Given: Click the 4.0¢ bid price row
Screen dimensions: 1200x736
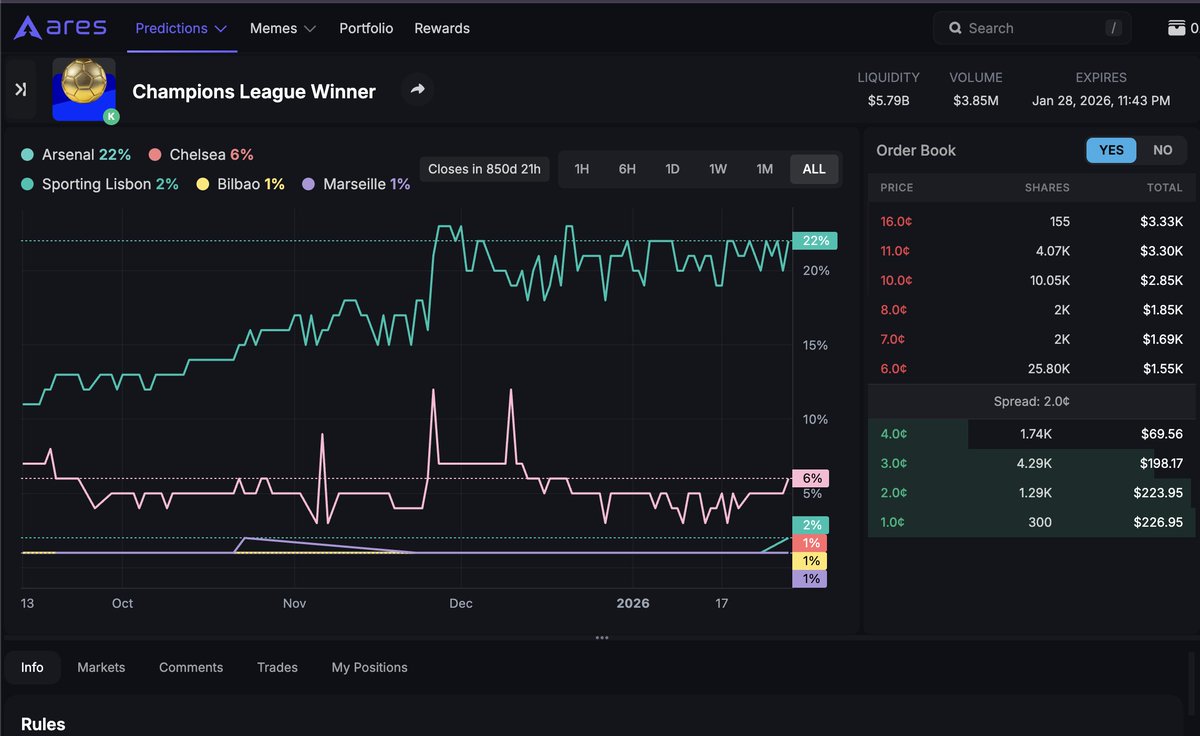Looking at the screenshot, I should 1031,434.
